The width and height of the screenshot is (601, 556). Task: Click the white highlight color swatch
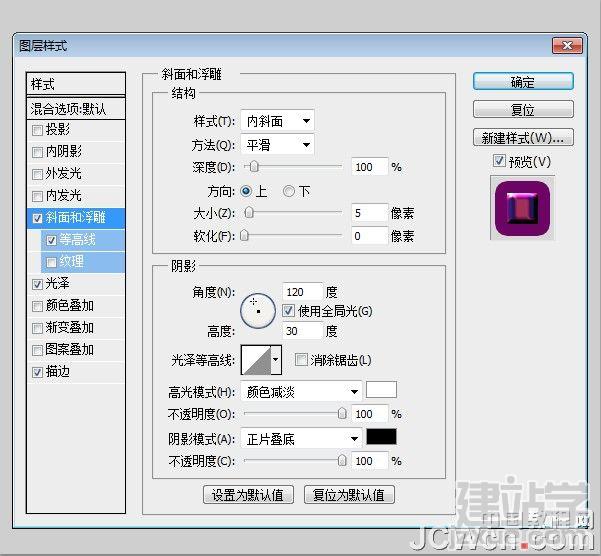[x=381, y=390]
